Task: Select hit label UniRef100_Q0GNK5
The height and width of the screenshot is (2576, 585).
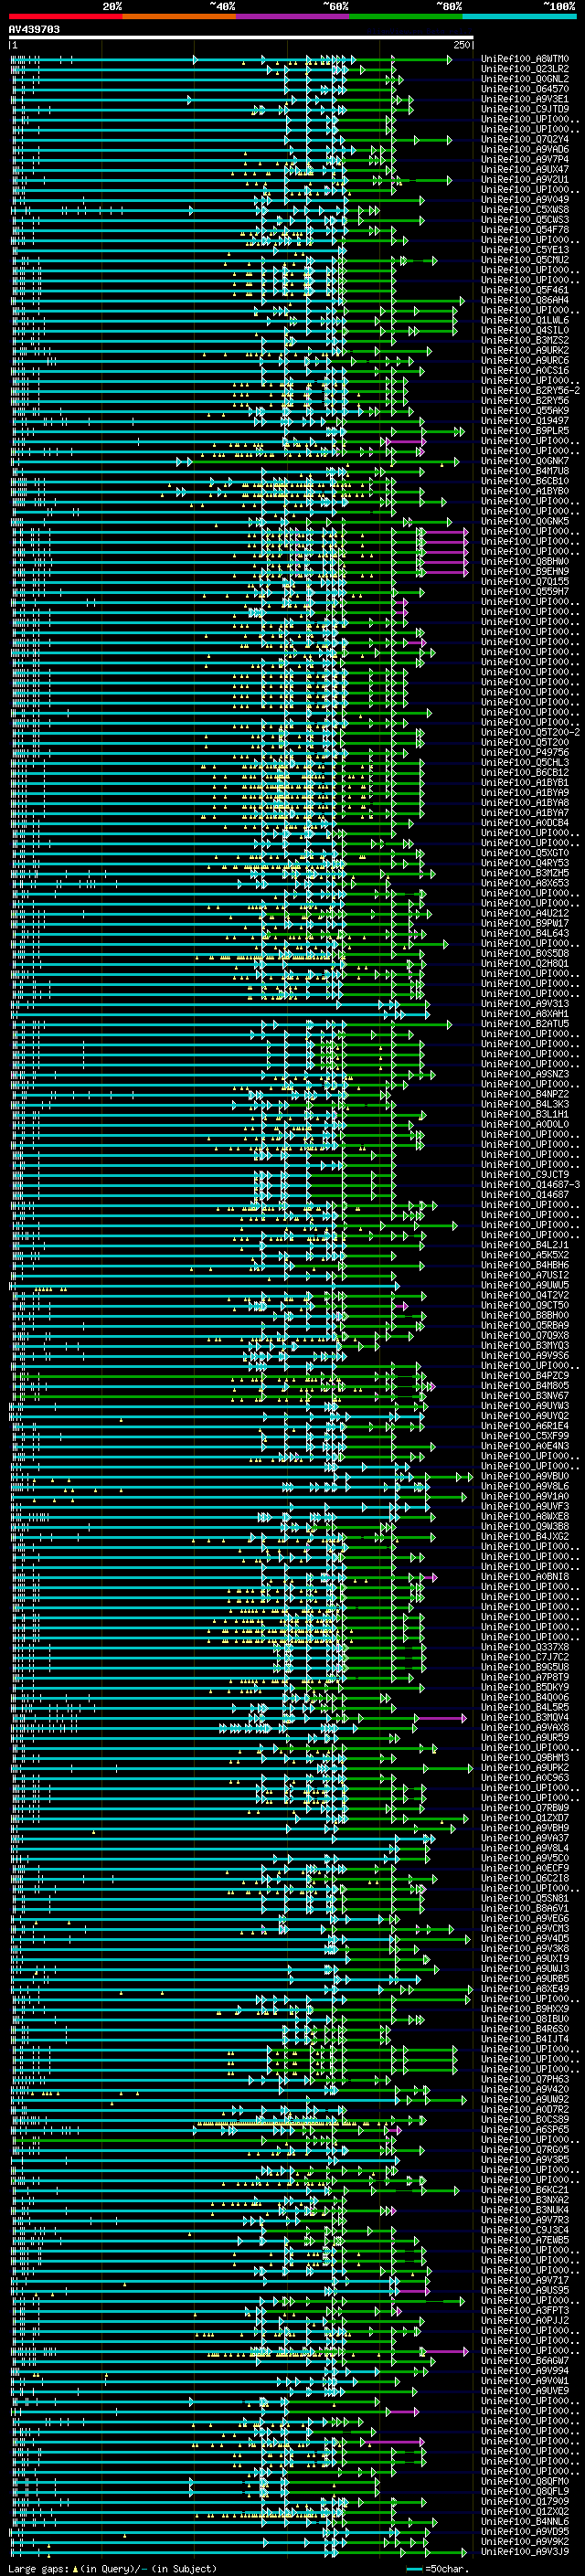Action: click(x=525, y=521)
